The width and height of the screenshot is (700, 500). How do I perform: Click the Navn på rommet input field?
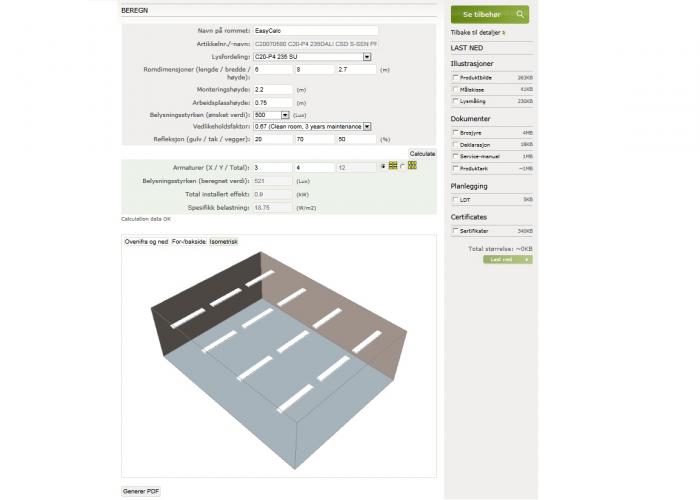[x=315, y=32]
